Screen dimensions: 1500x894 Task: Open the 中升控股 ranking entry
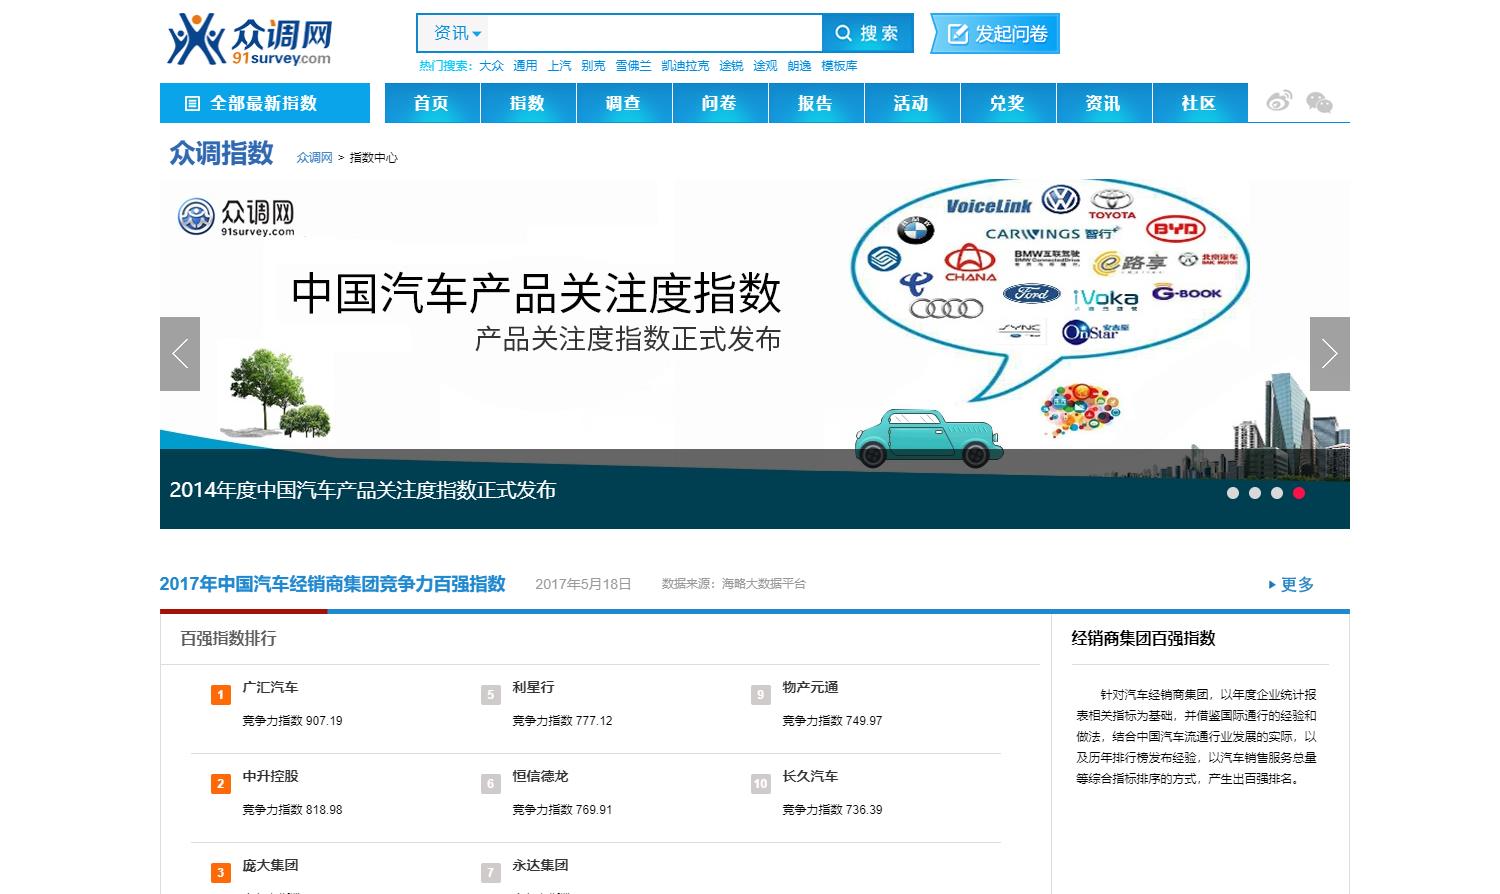[270, 777]
